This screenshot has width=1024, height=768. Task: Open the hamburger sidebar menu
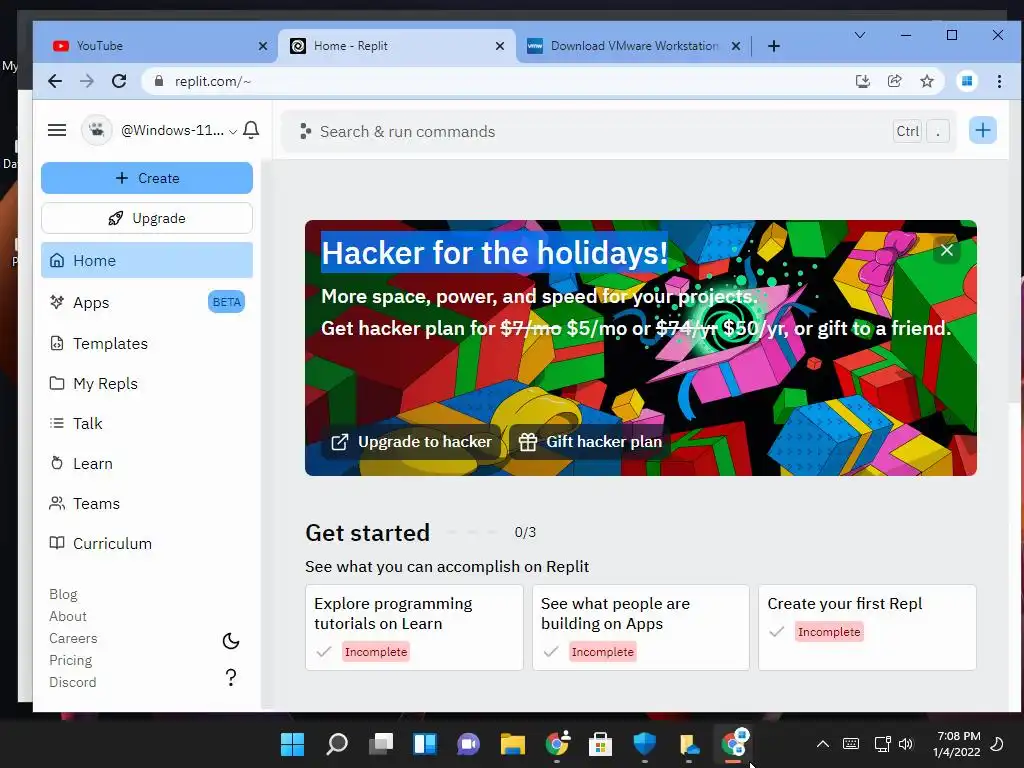pos(57,130)
